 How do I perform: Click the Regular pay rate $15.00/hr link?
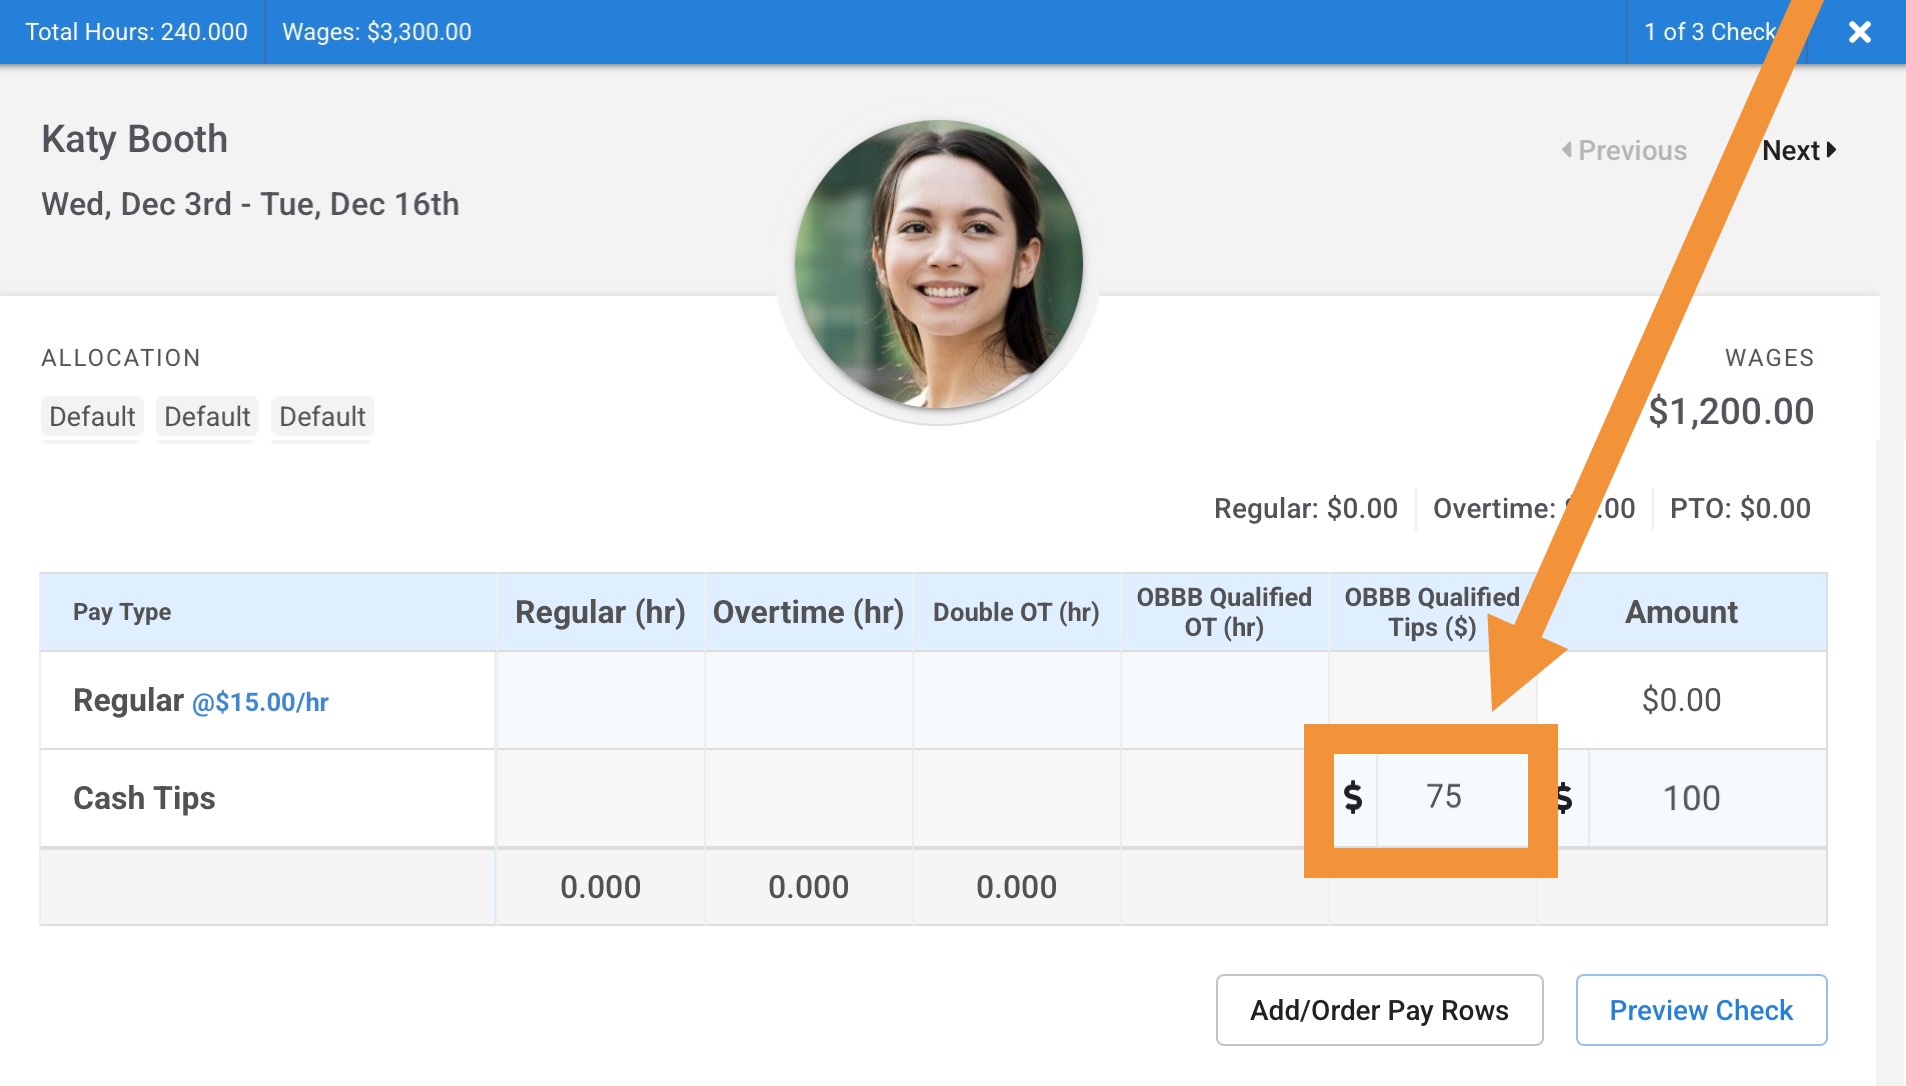click(x=260, y=702)
